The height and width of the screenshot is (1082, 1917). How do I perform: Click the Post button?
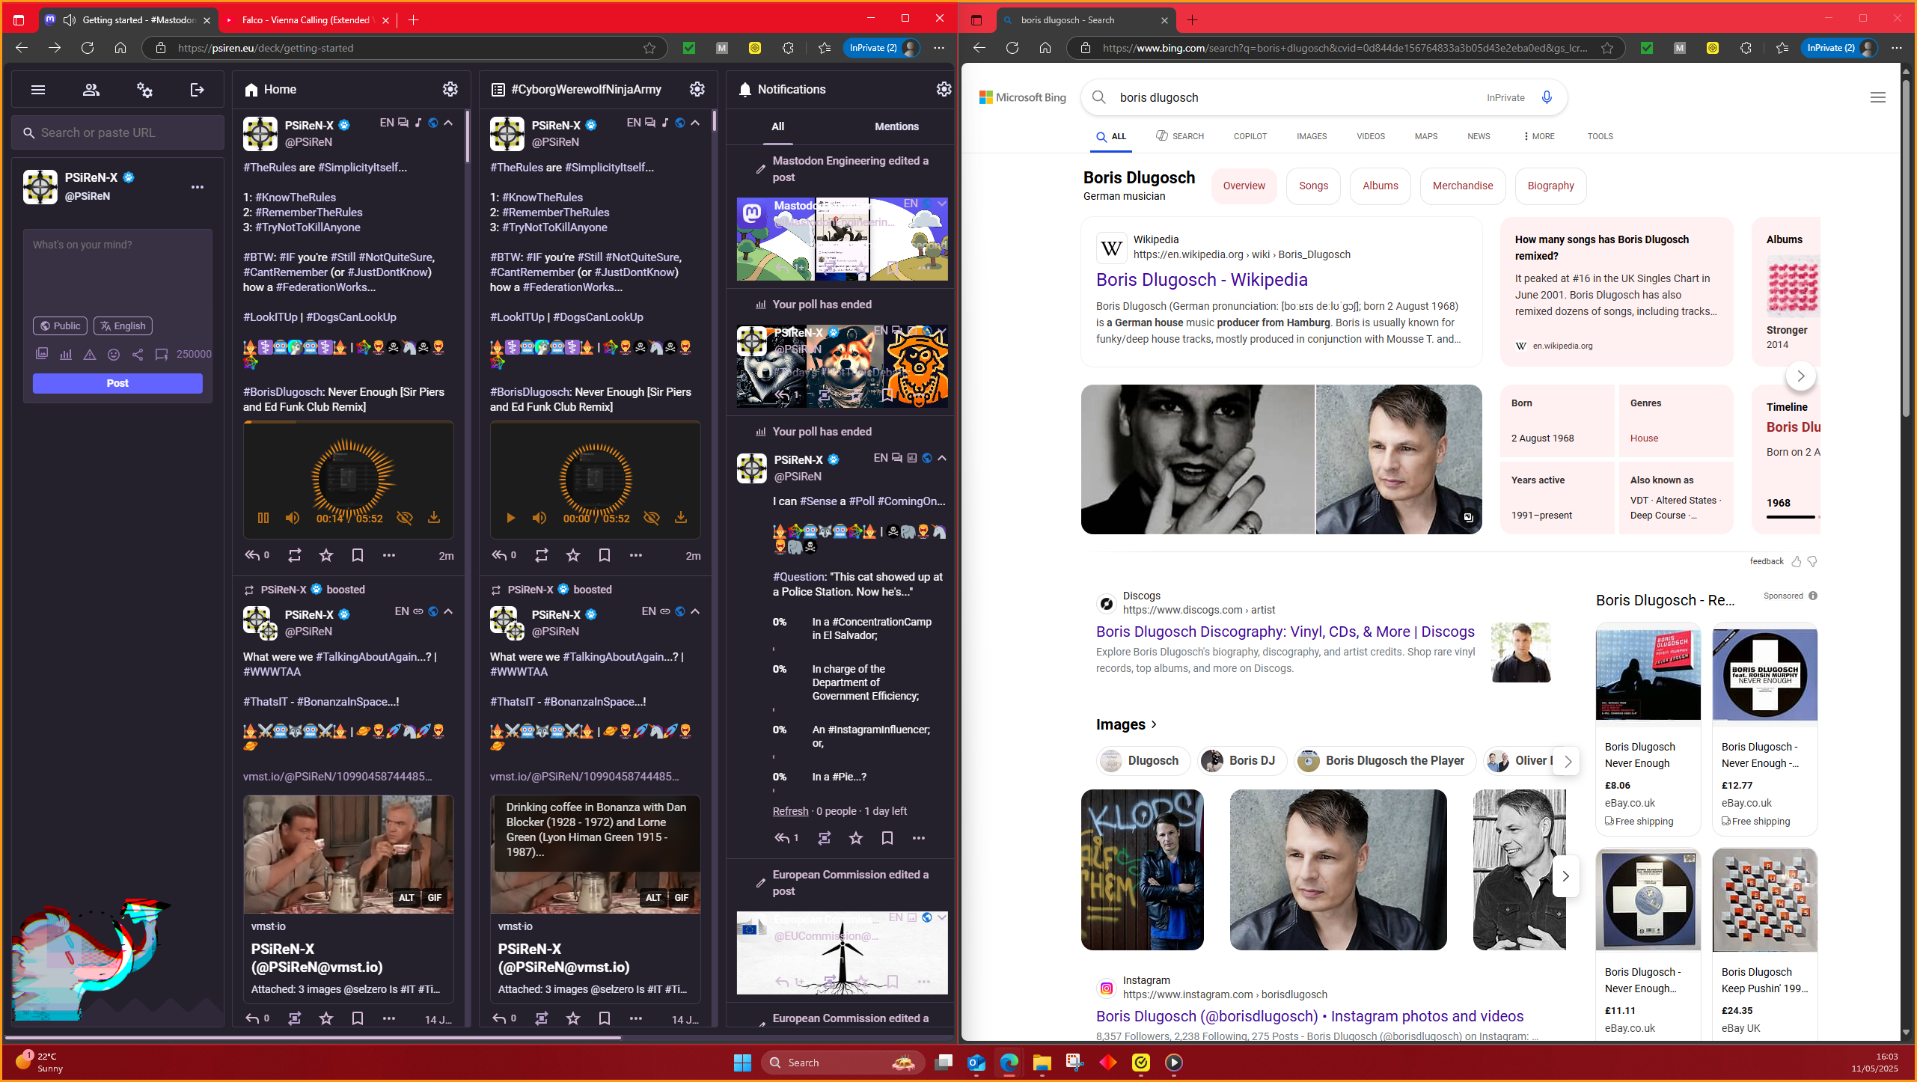(x=118, y=383)
